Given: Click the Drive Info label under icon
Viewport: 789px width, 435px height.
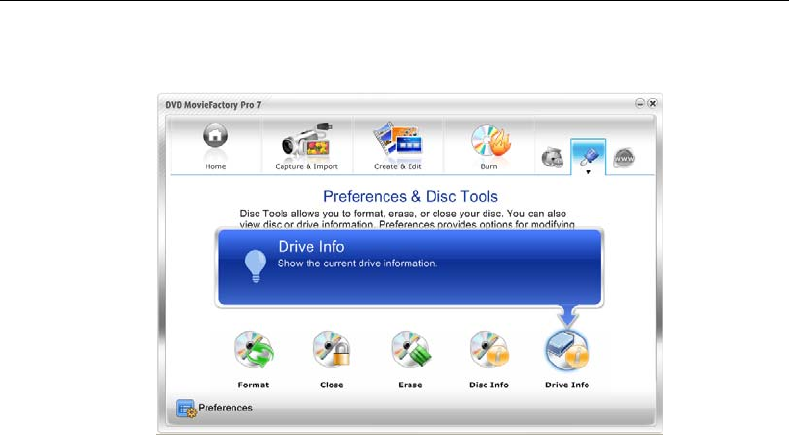Looking at the screenshot, I should click(567, 385).
